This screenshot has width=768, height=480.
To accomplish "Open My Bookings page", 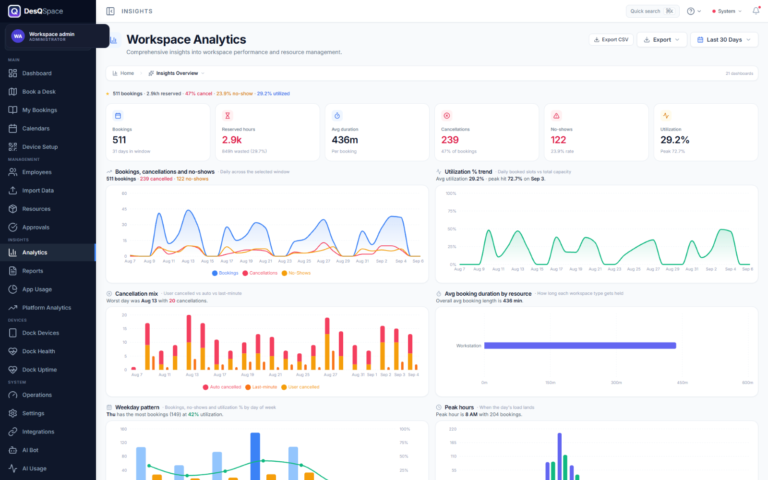I will pyautogui.click(x=48, y=110).
